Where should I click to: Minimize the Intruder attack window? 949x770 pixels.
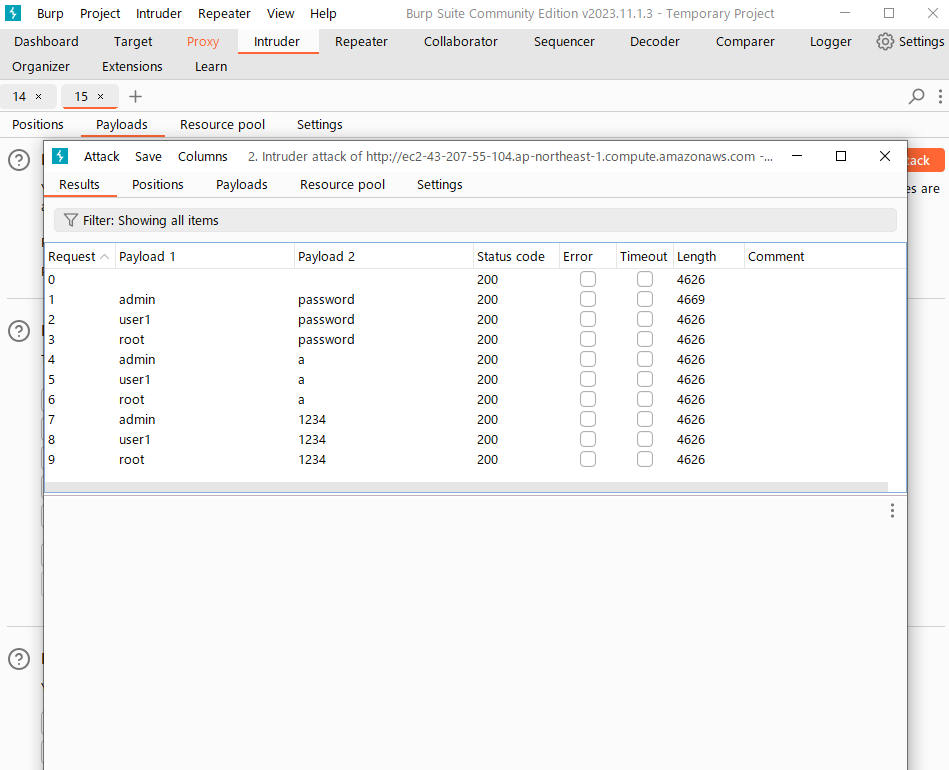click(x=797, y=156)
